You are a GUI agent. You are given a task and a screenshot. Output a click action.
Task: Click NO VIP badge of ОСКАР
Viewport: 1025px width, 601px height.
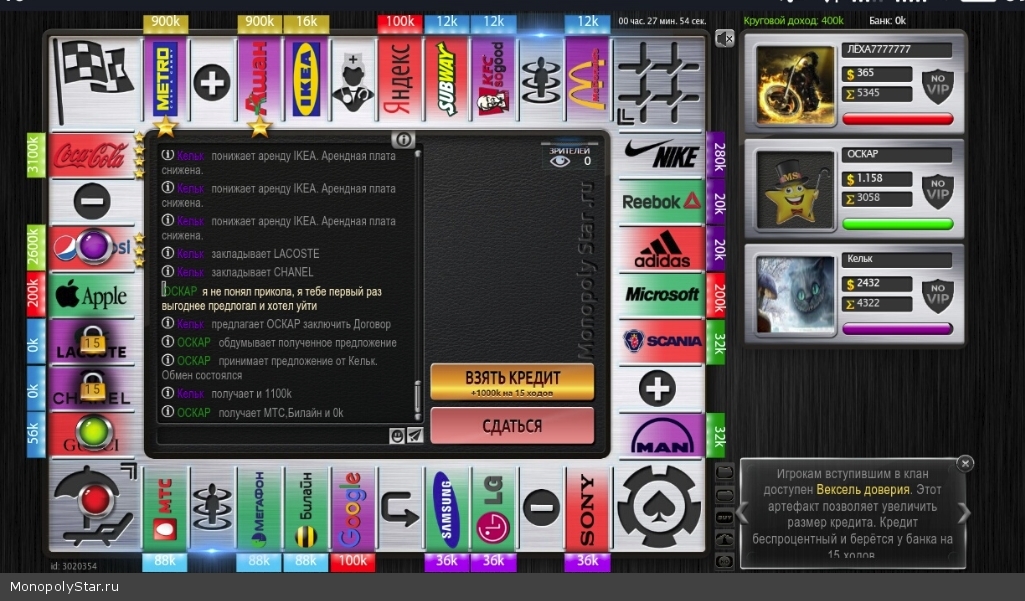point(937,191)
